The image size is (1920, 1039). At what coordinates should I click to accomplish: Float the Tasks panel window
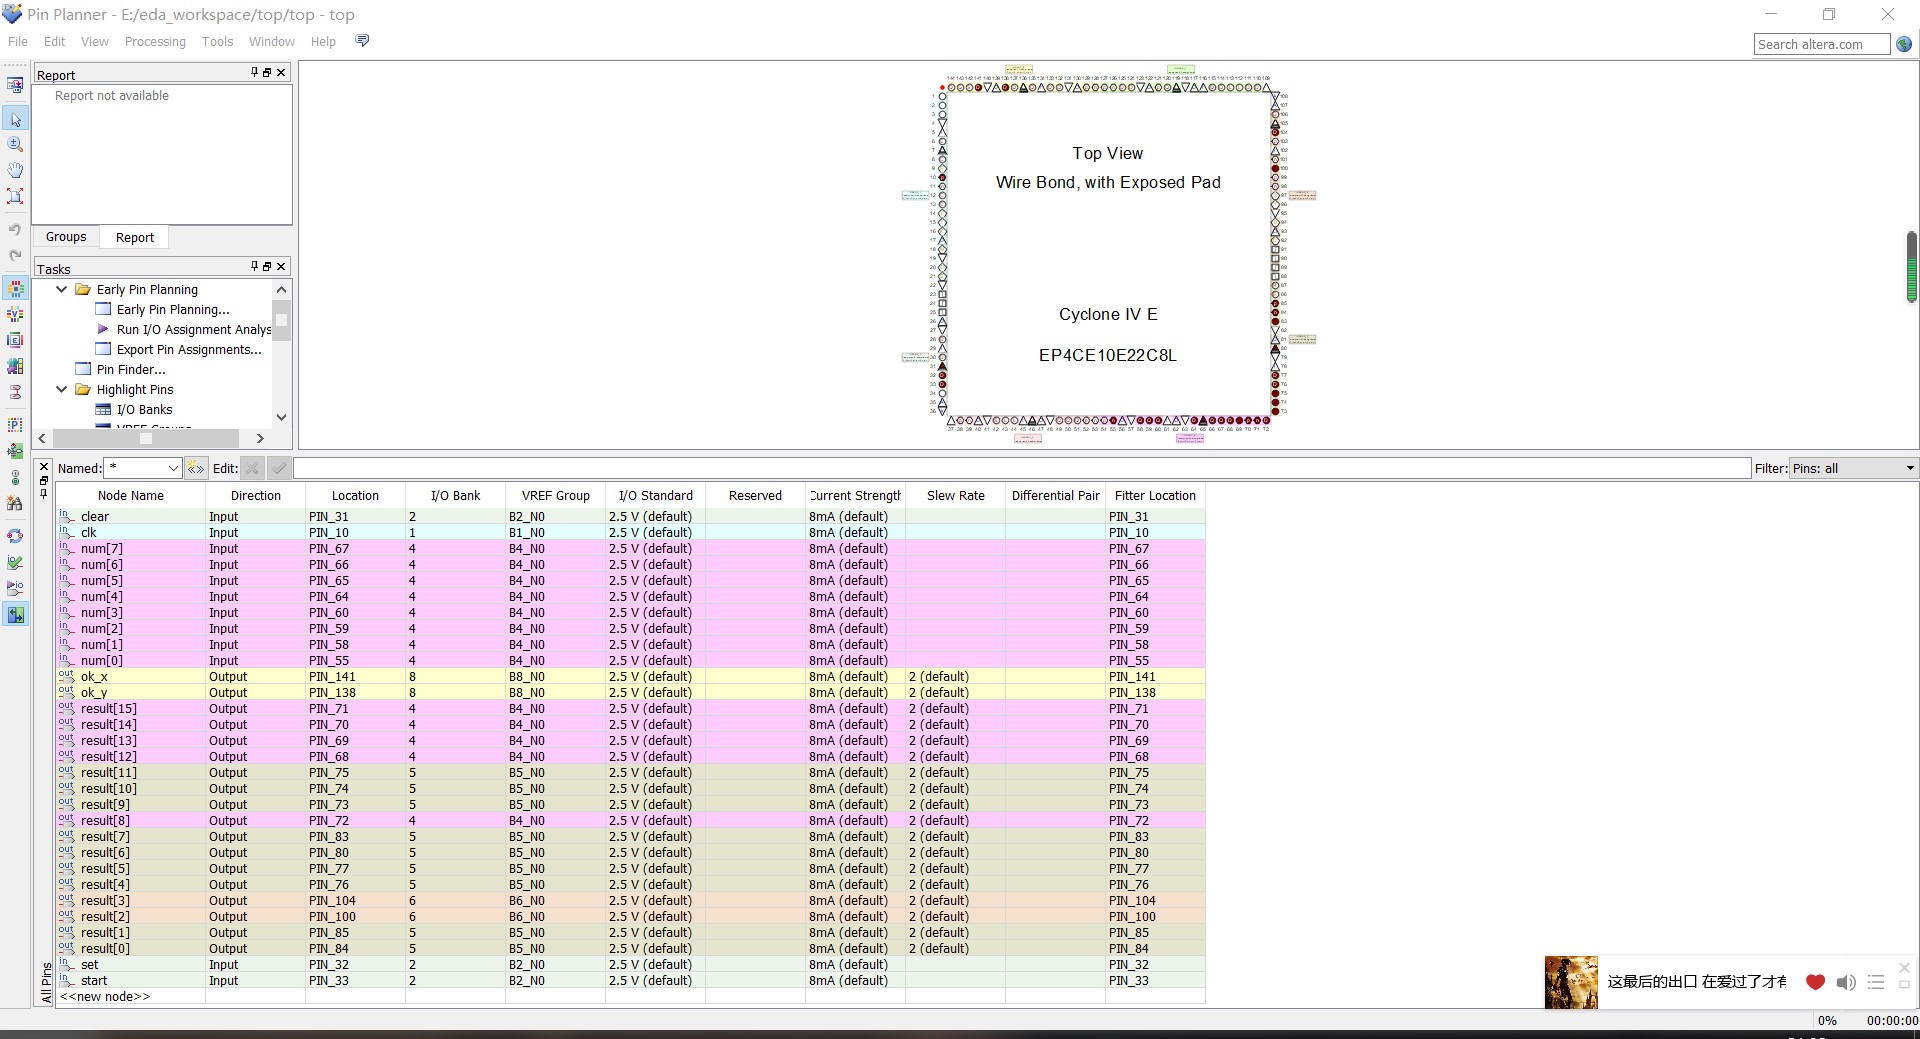[x=267, y=266]
